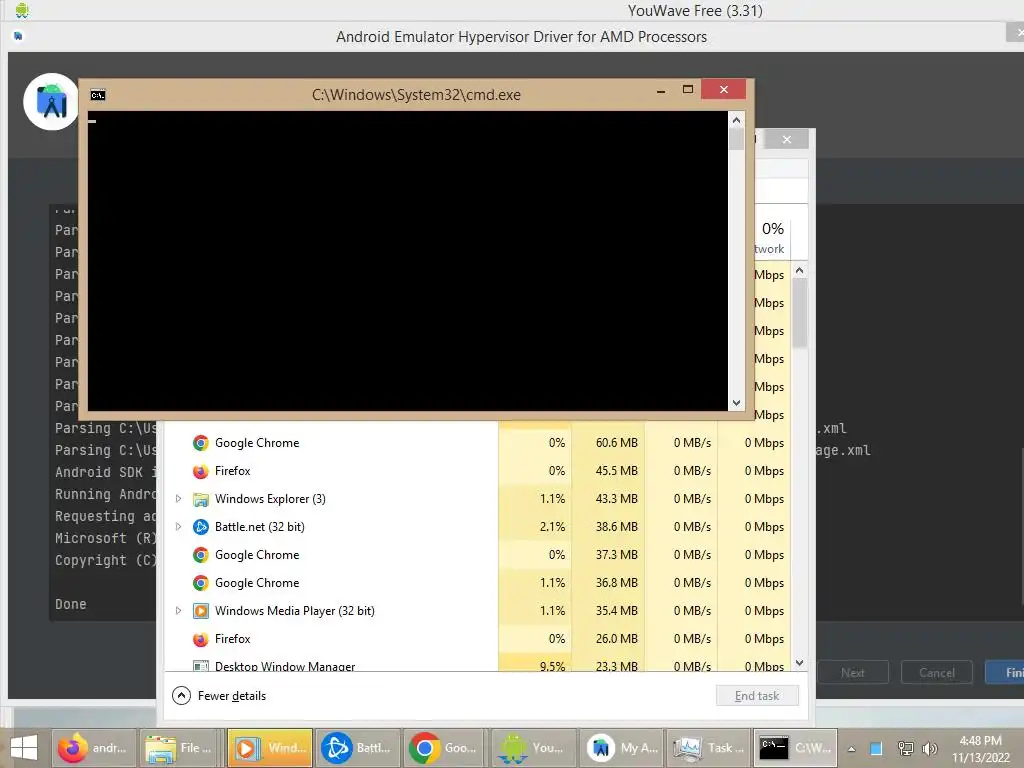1024x768 pixels.
Task: Click the Cancel button in setup wizard
Action: point(936,673)
